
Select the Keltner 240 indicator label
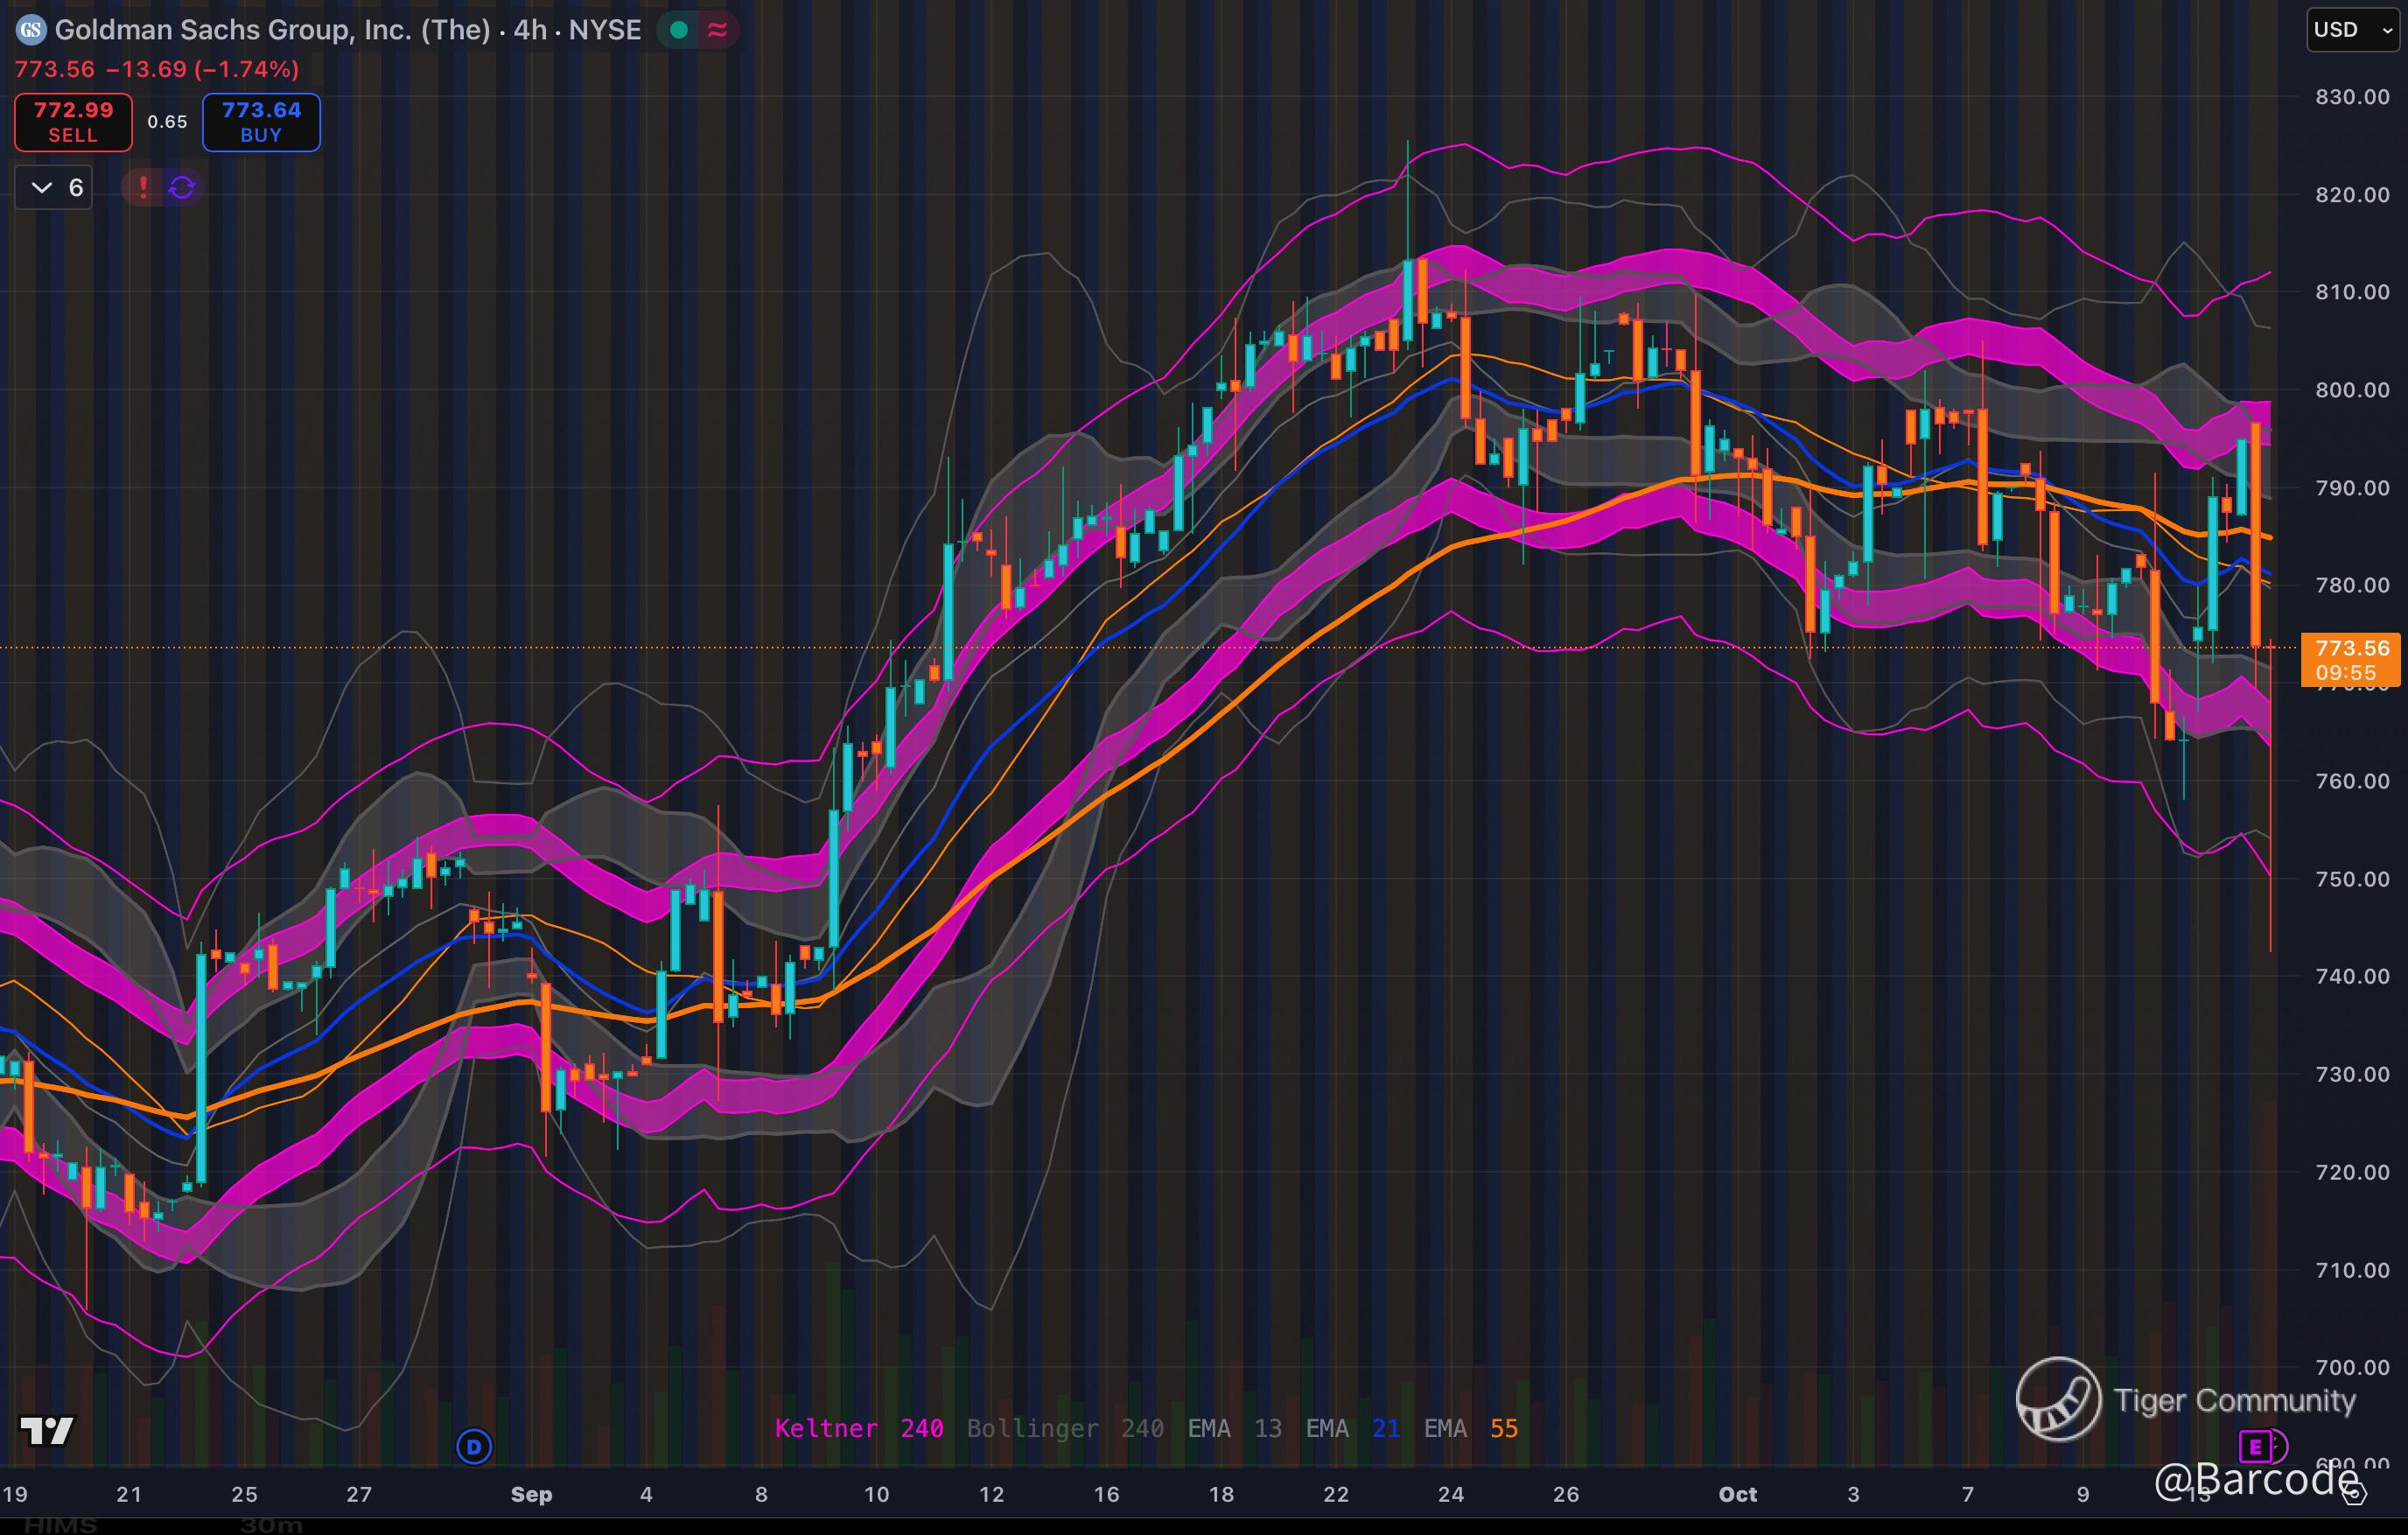click(858, 1428)
